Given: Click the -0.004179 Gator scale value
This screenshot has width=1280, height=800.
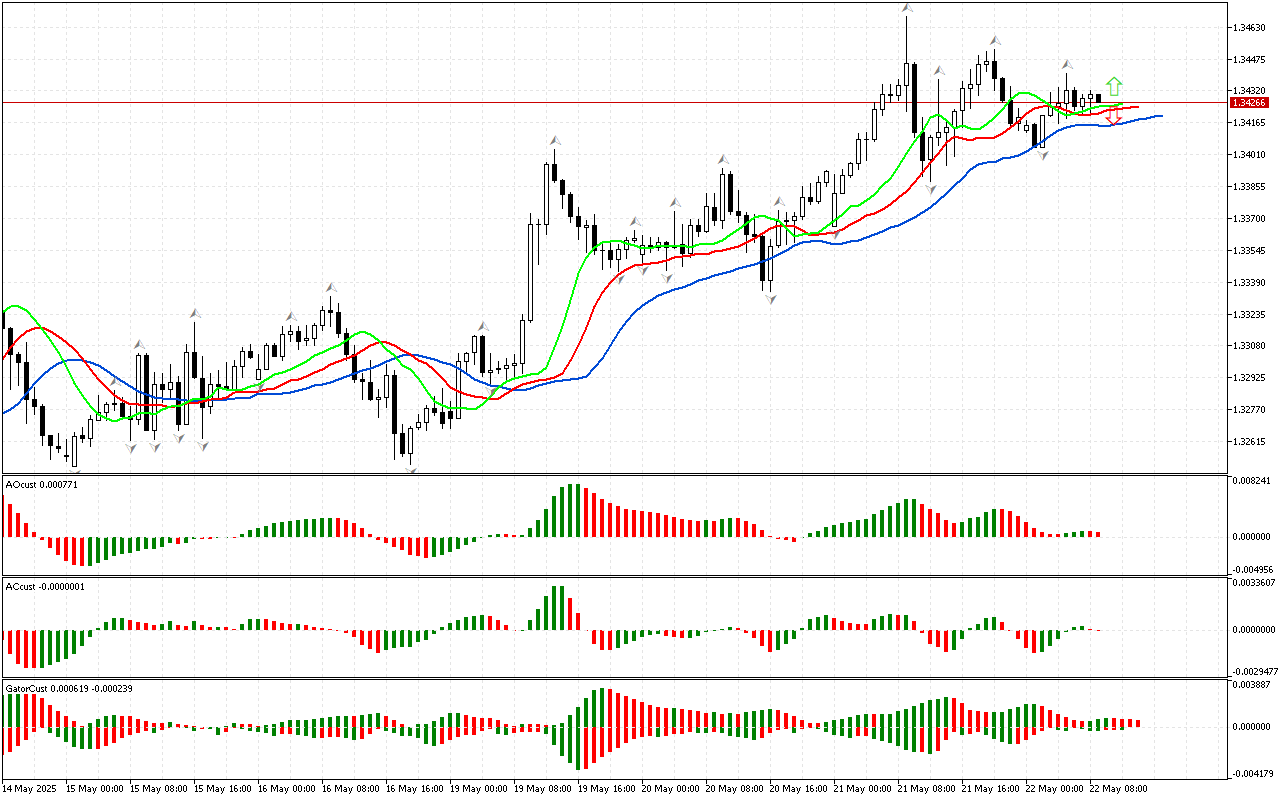Looking at the screenshot, I should click(x=1254, y=773).
